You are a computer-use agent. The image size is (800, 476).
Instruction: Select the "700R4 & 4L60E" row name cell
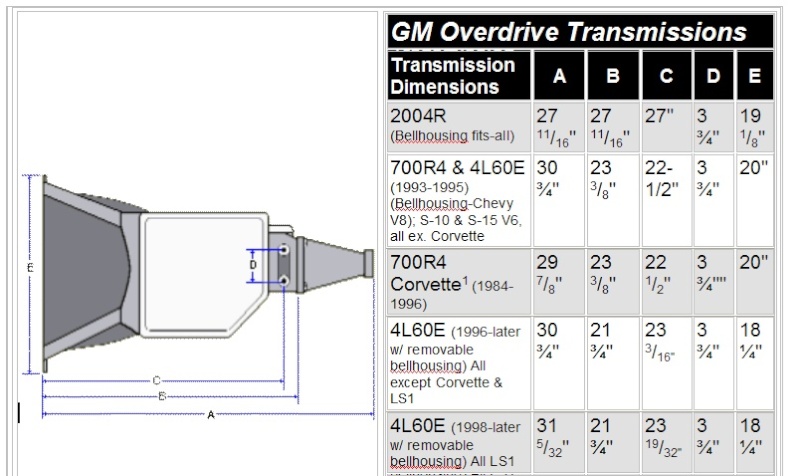[459, 201]
